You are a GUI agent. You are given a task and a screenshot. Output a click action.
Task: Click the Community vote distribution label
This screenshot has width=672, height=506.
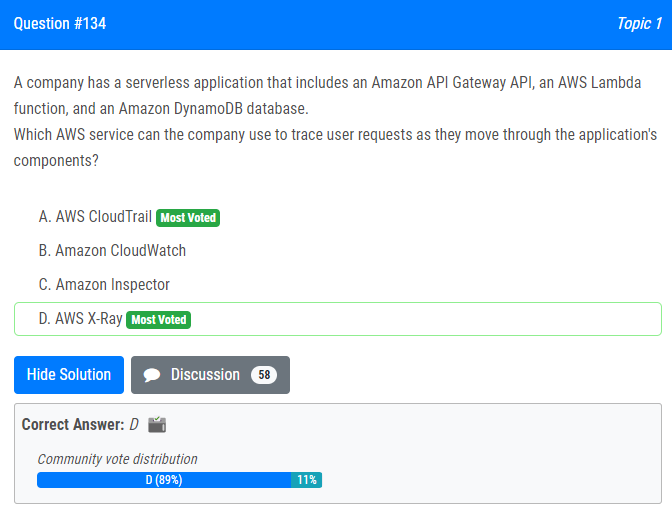[117, 459]
